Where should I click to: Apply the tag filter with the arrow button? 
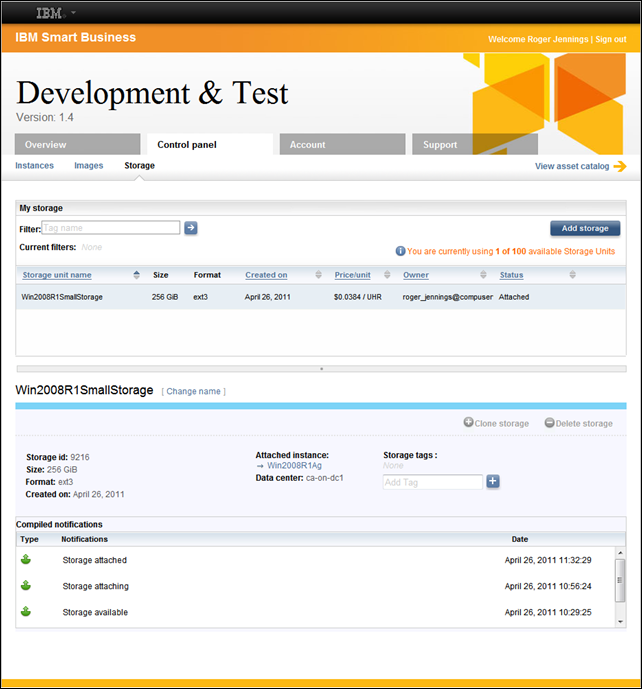click(x=191, y=228)
